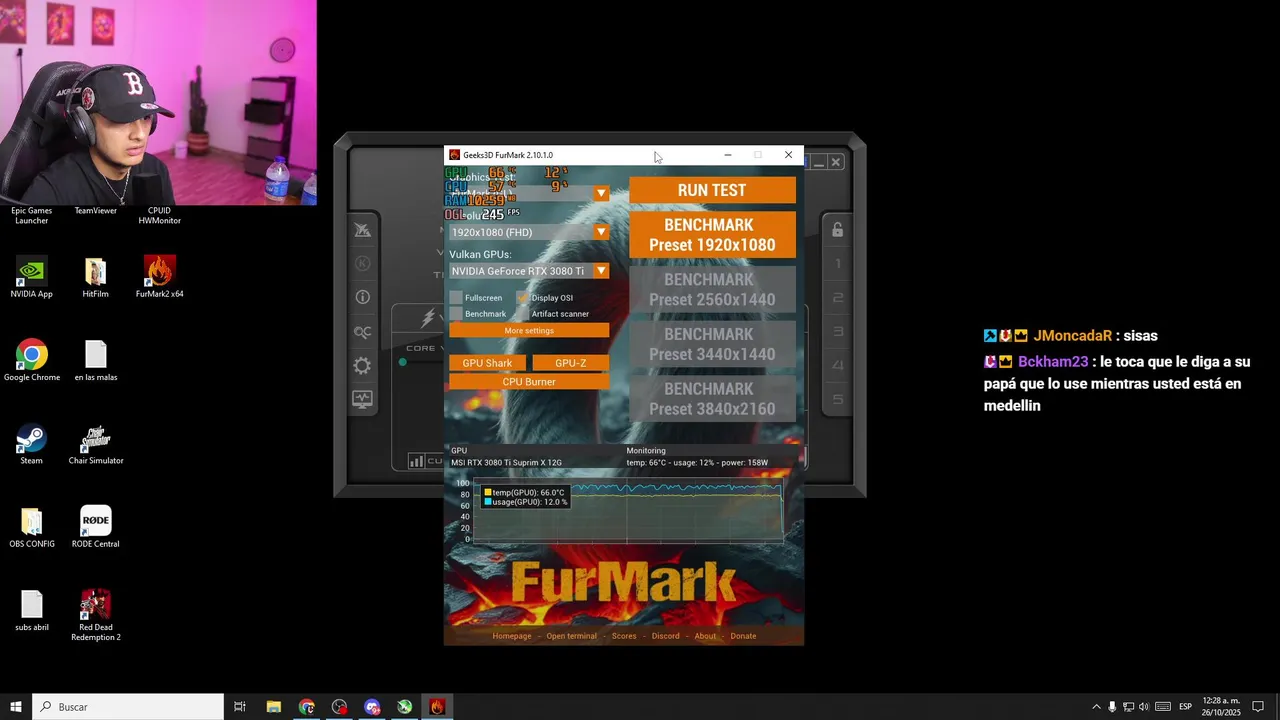
Task: Click the Windows Start button
Action: (x=16, y=707)
